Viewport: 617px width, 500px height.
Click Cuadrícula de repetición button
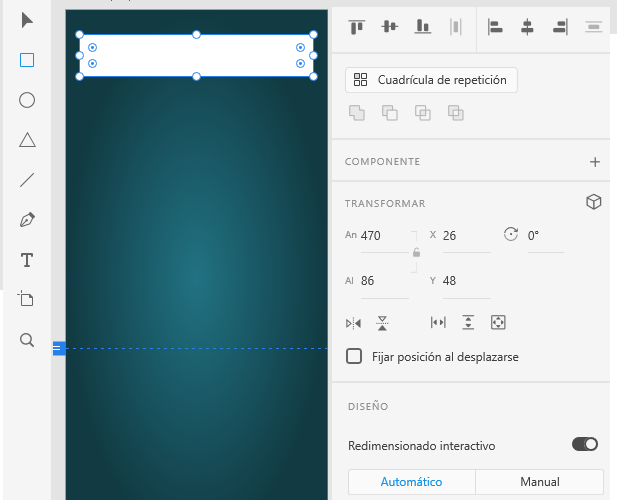431,80
